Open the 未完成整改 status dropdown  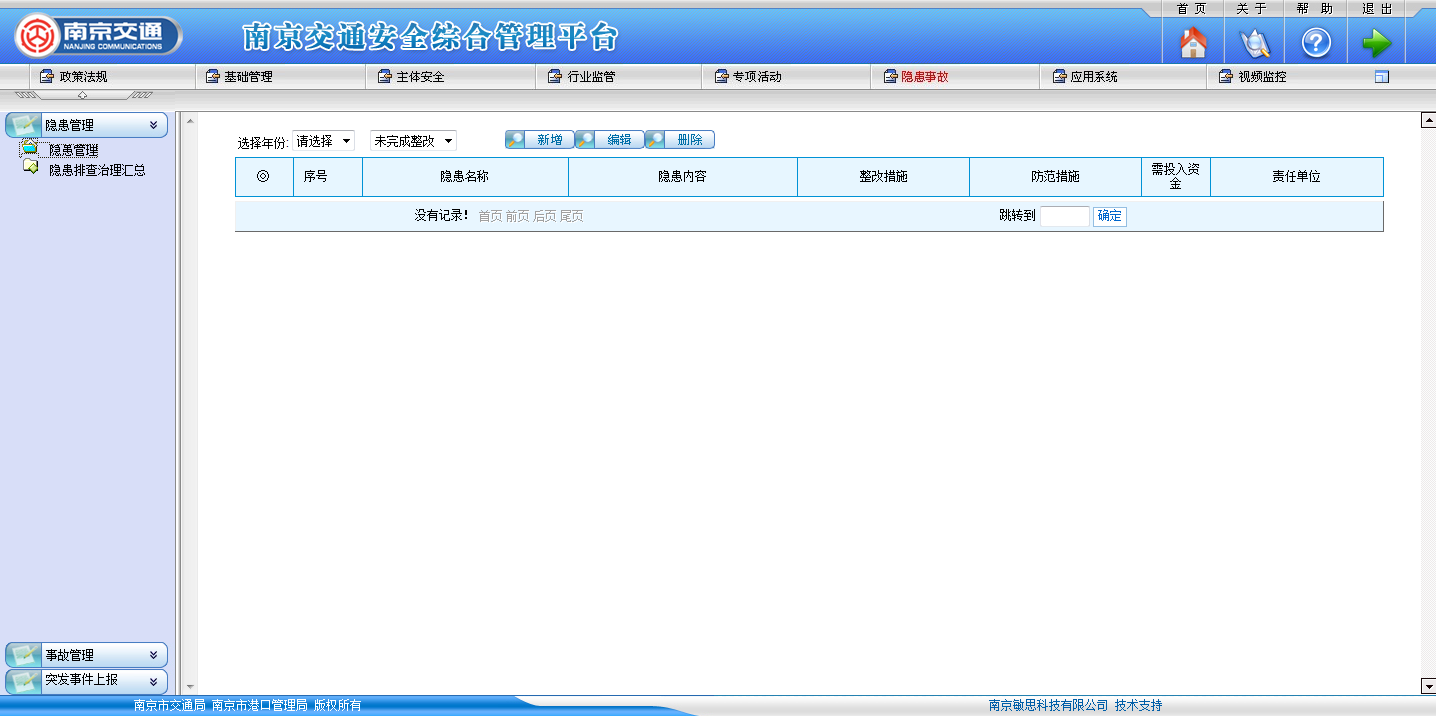(x=413, y=141)
